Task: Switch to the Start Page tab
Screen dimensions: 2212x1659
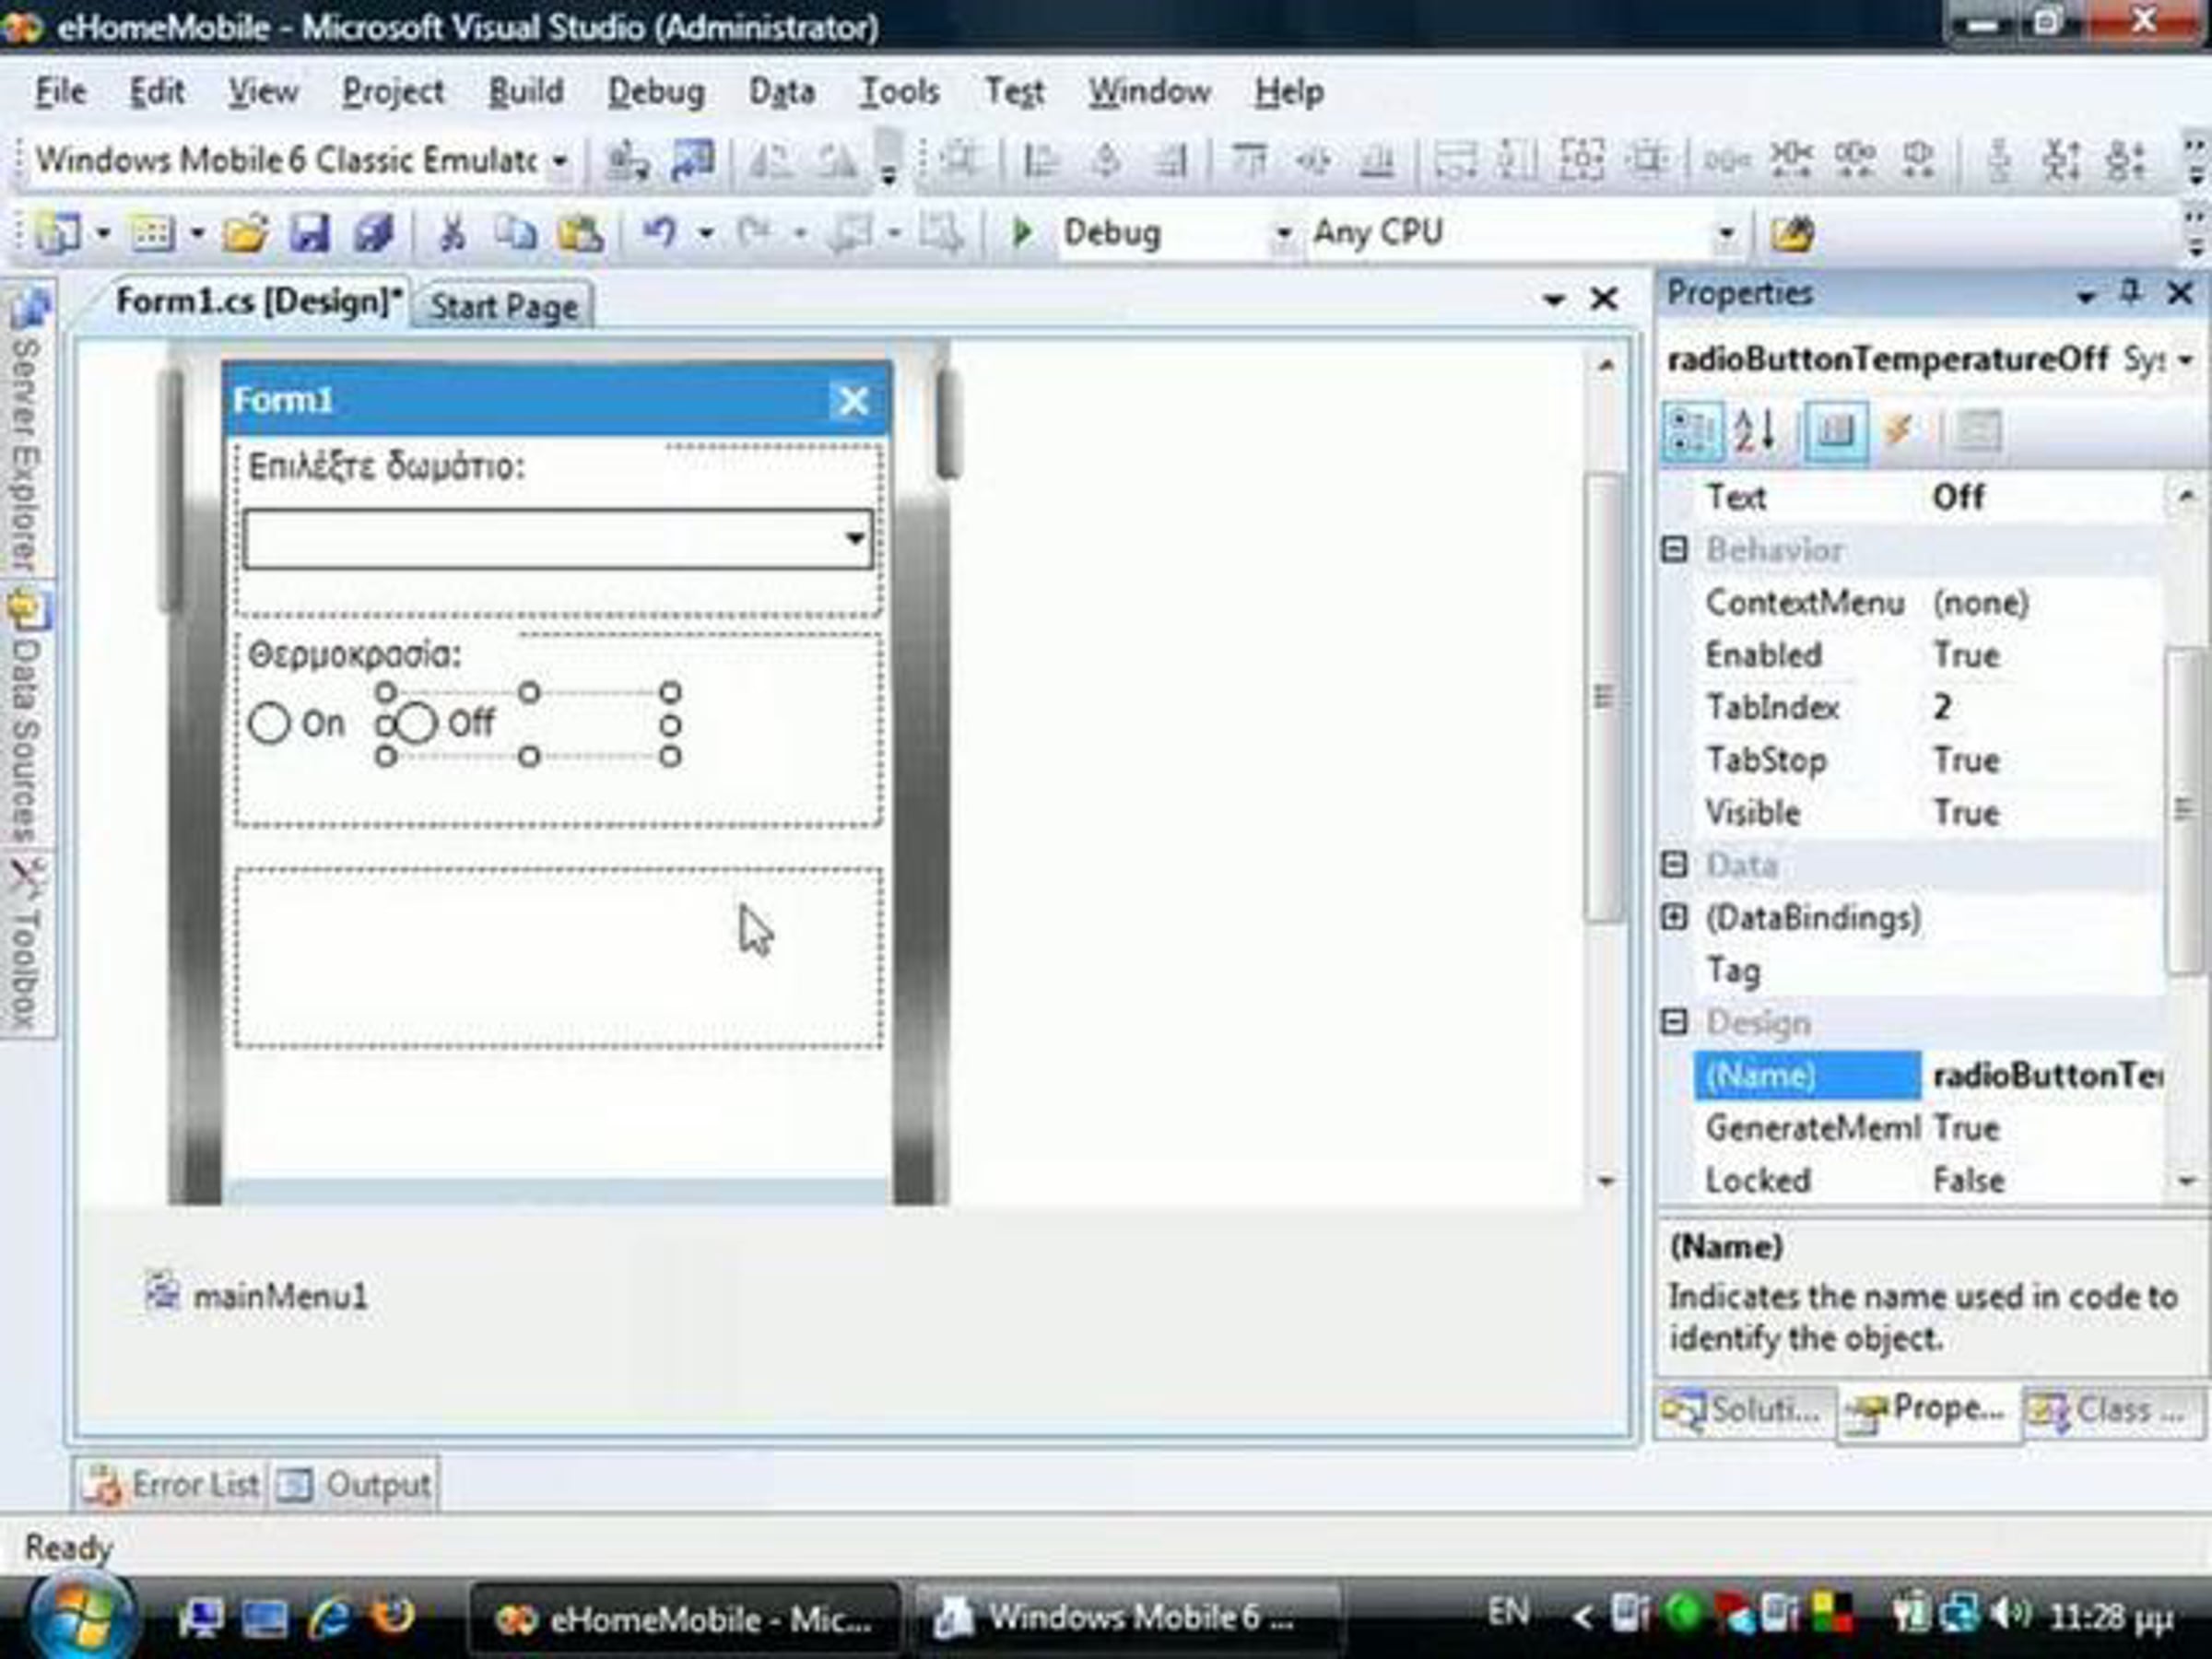Action: 504,306
